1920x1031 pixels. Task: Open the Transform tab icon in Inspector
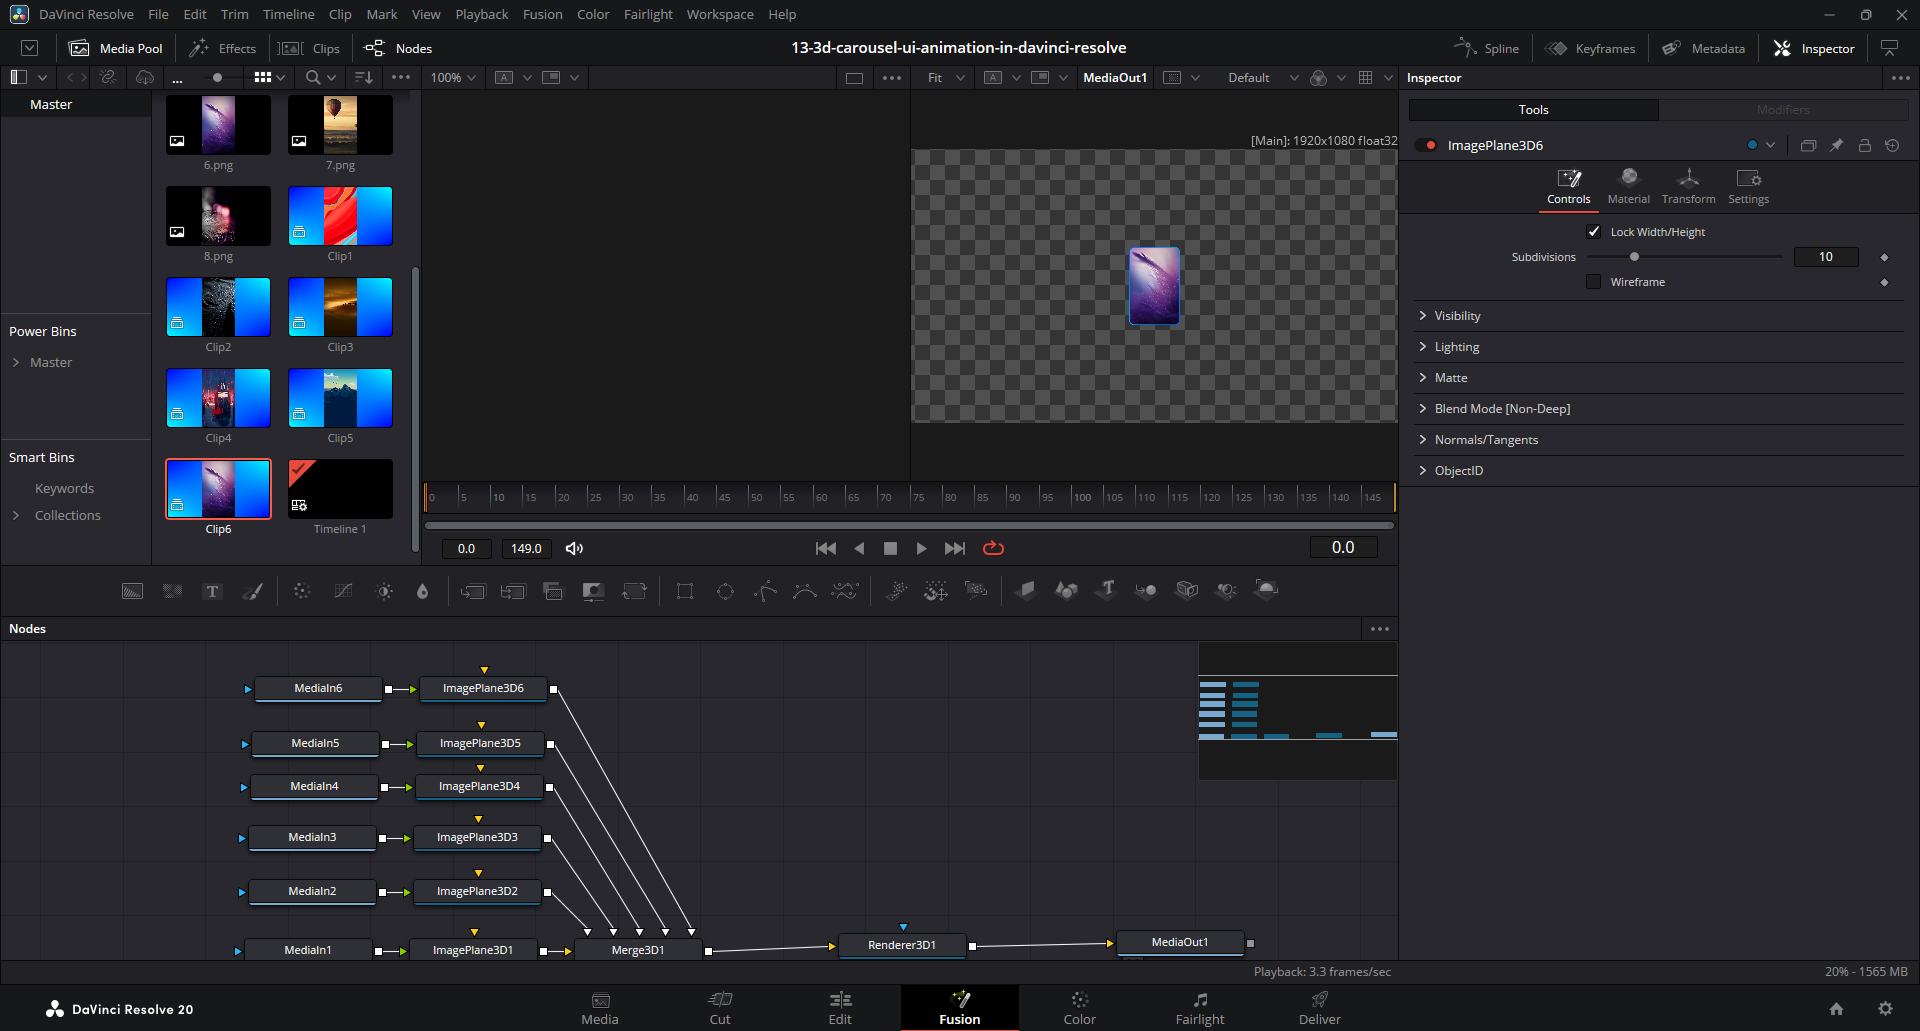(x=1688, y=185)
